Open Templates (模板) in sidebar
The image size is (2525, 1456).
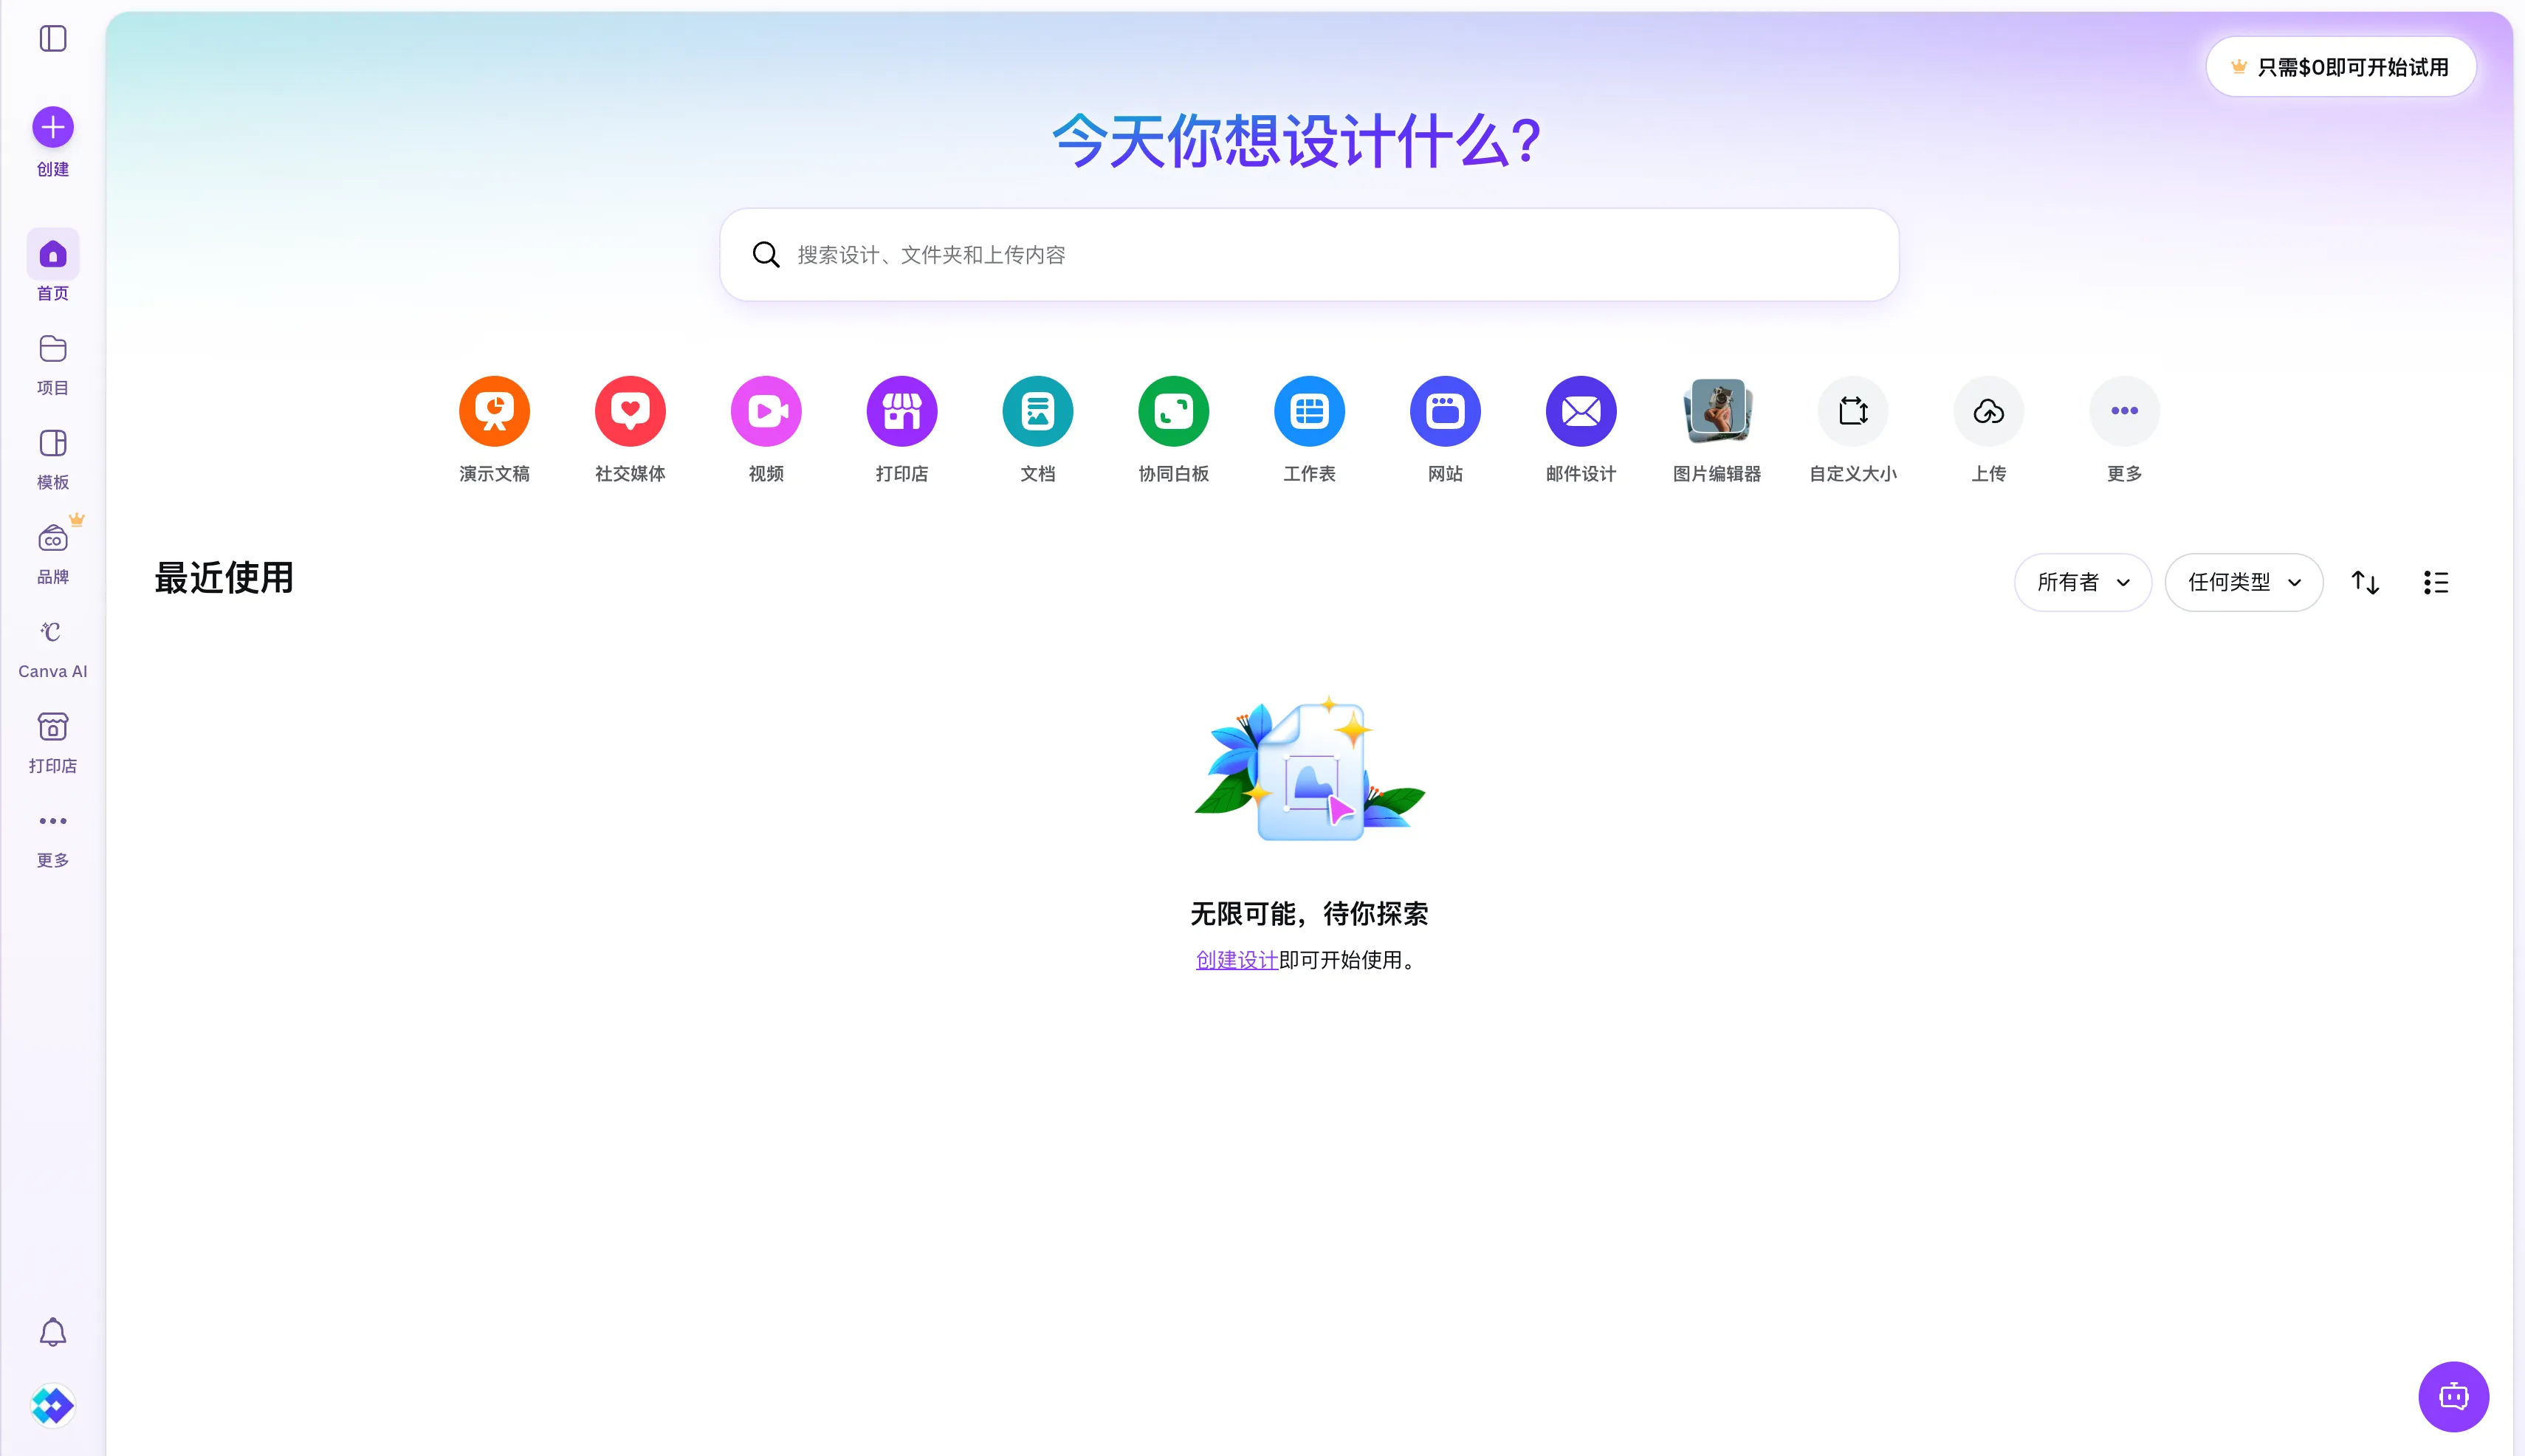pos(53,458)
